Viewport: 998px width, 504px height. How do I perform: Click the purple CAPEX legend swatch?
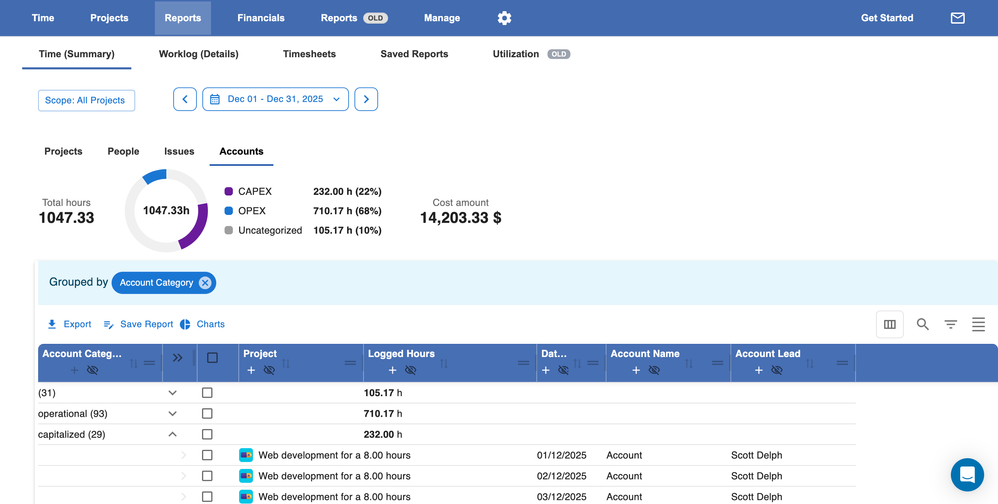[x=229, y=192]
